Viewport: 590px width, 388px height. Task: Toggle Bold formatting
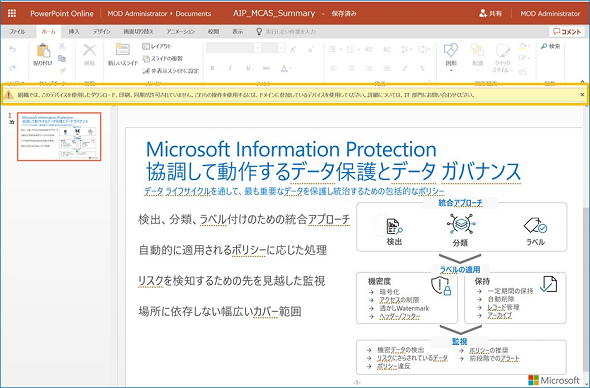[x=212, y=68]
